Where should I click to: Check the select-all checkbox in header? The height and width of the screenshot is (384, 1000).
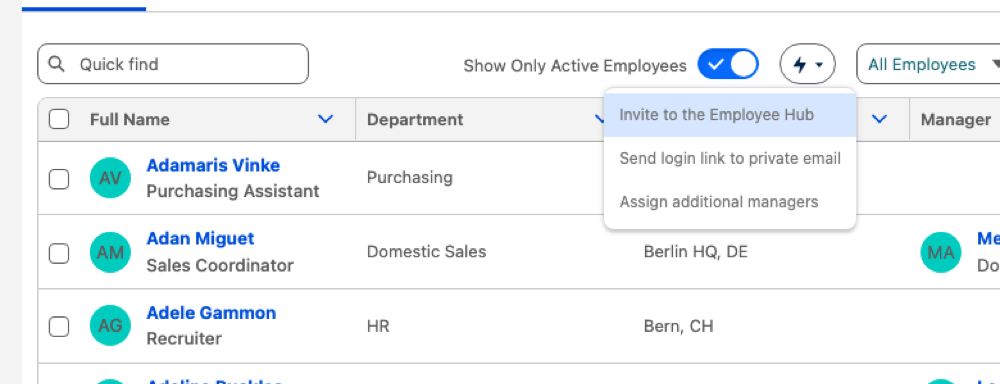coord(59,119)
